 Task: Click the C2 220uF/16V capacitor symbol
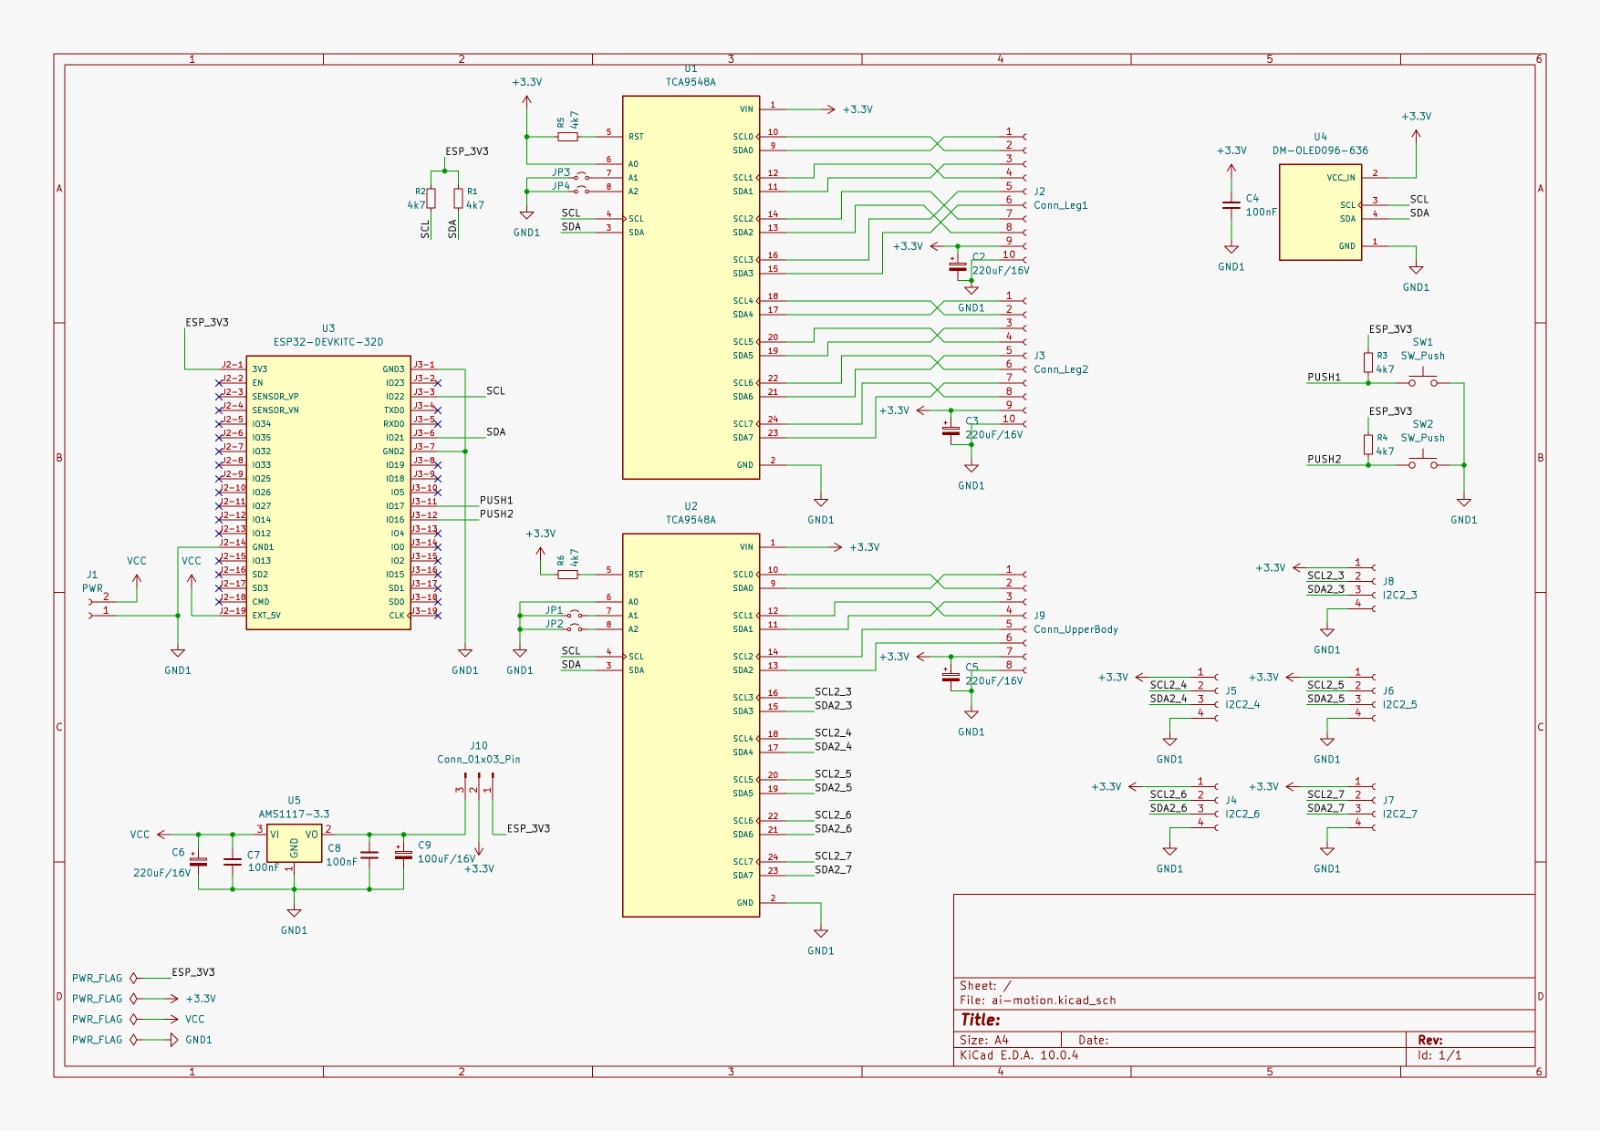958,266
